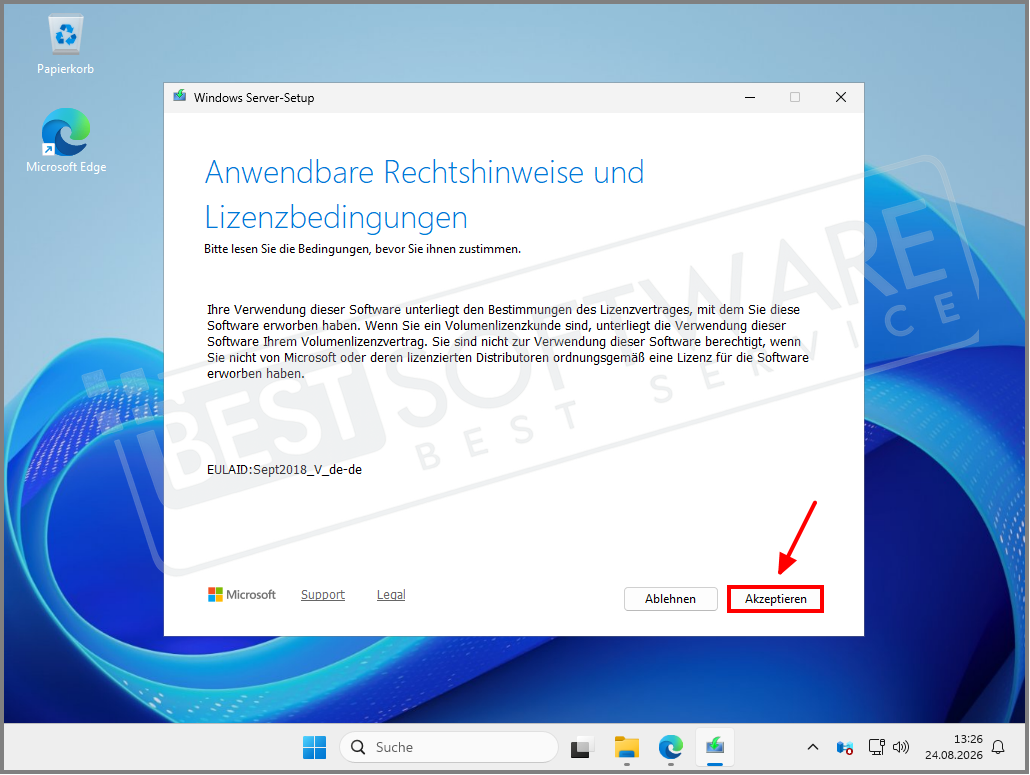Open the notifications bell icon
The image size is (1030, 775).
tap(998, 747)
